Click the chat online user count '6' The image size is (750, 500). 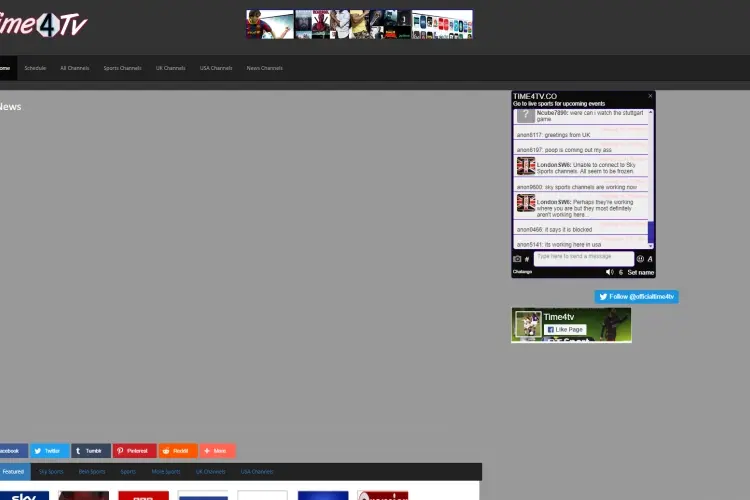point(620,272)
